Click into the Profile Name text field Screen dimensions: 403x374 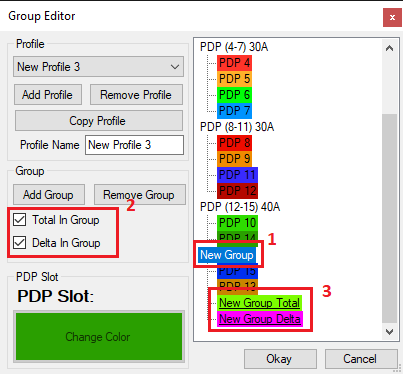[134, 145]
